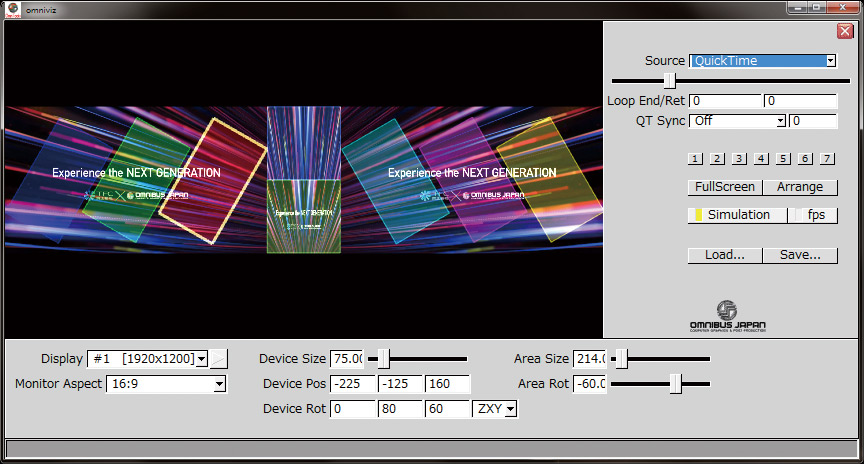This screenshot has width=864, height=464.
Task: Minimize the omniviz window
Action: tap(798, 7)
